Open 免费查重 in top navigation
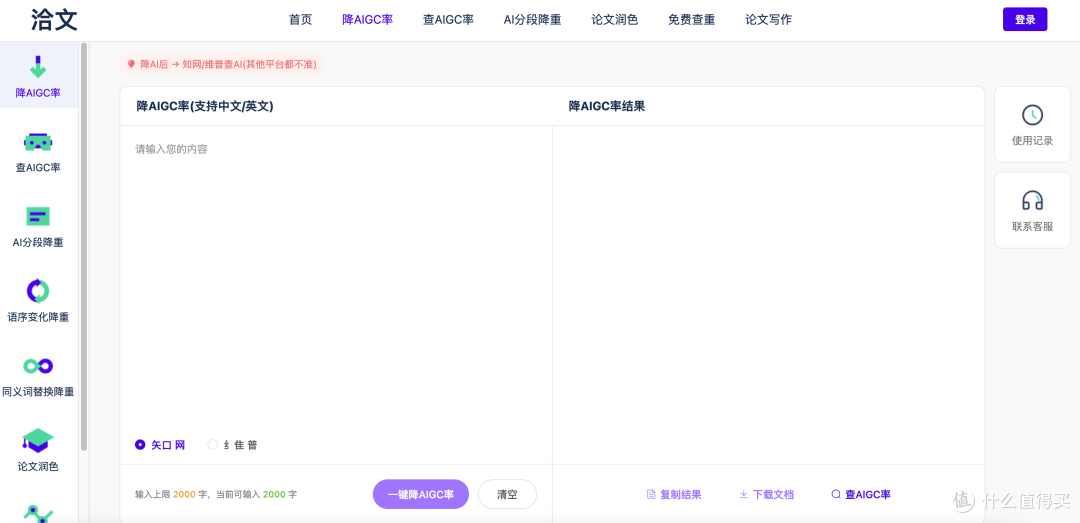The height and width of the screenshot is (523, 1080). coord(692,19)
